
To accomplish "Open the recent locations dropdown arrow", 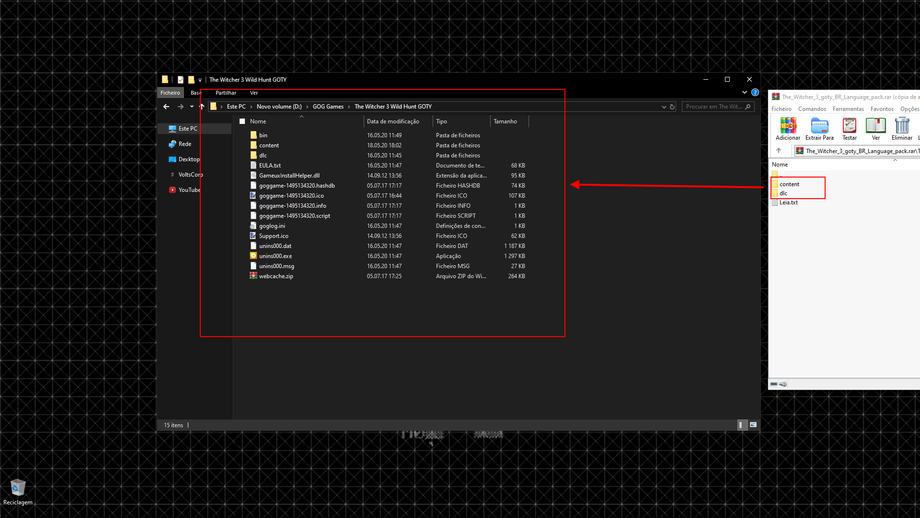I will tap(192, 106).
